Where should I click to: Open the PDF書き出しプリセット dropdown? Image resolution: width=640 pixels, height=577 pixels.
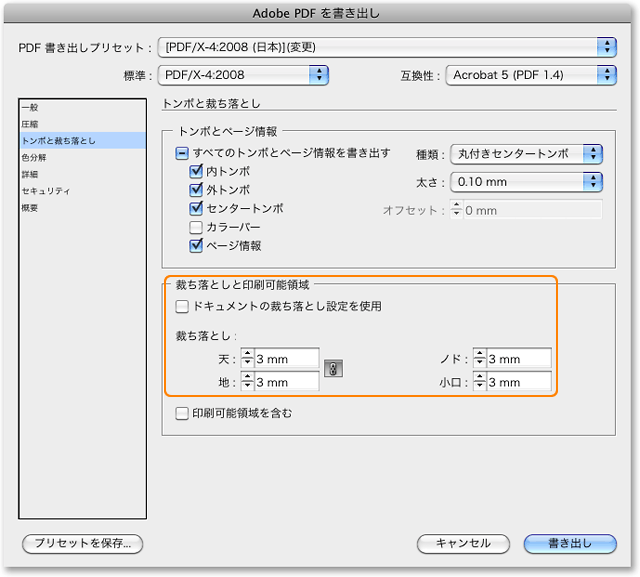coord(389,47)
